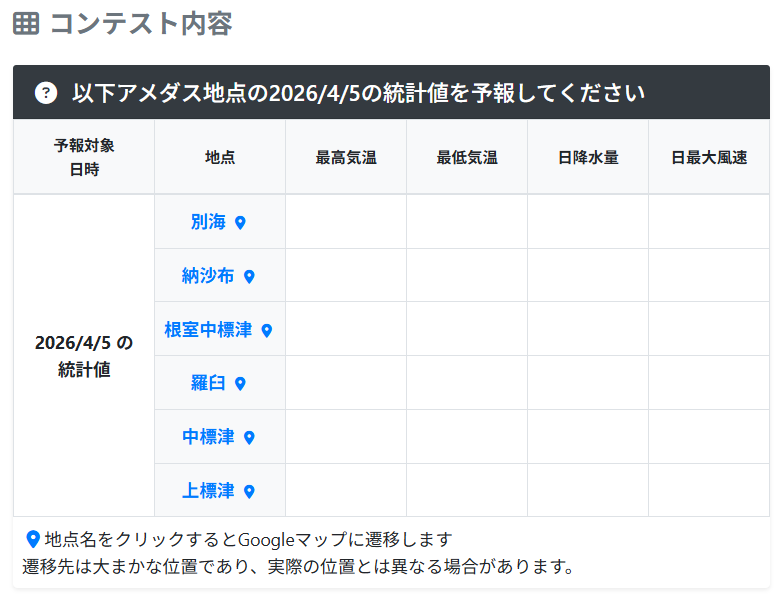Click the 最高気温 cell for 中標津
781x597 pixels.
pyautogui.click(x=346, y=437)
